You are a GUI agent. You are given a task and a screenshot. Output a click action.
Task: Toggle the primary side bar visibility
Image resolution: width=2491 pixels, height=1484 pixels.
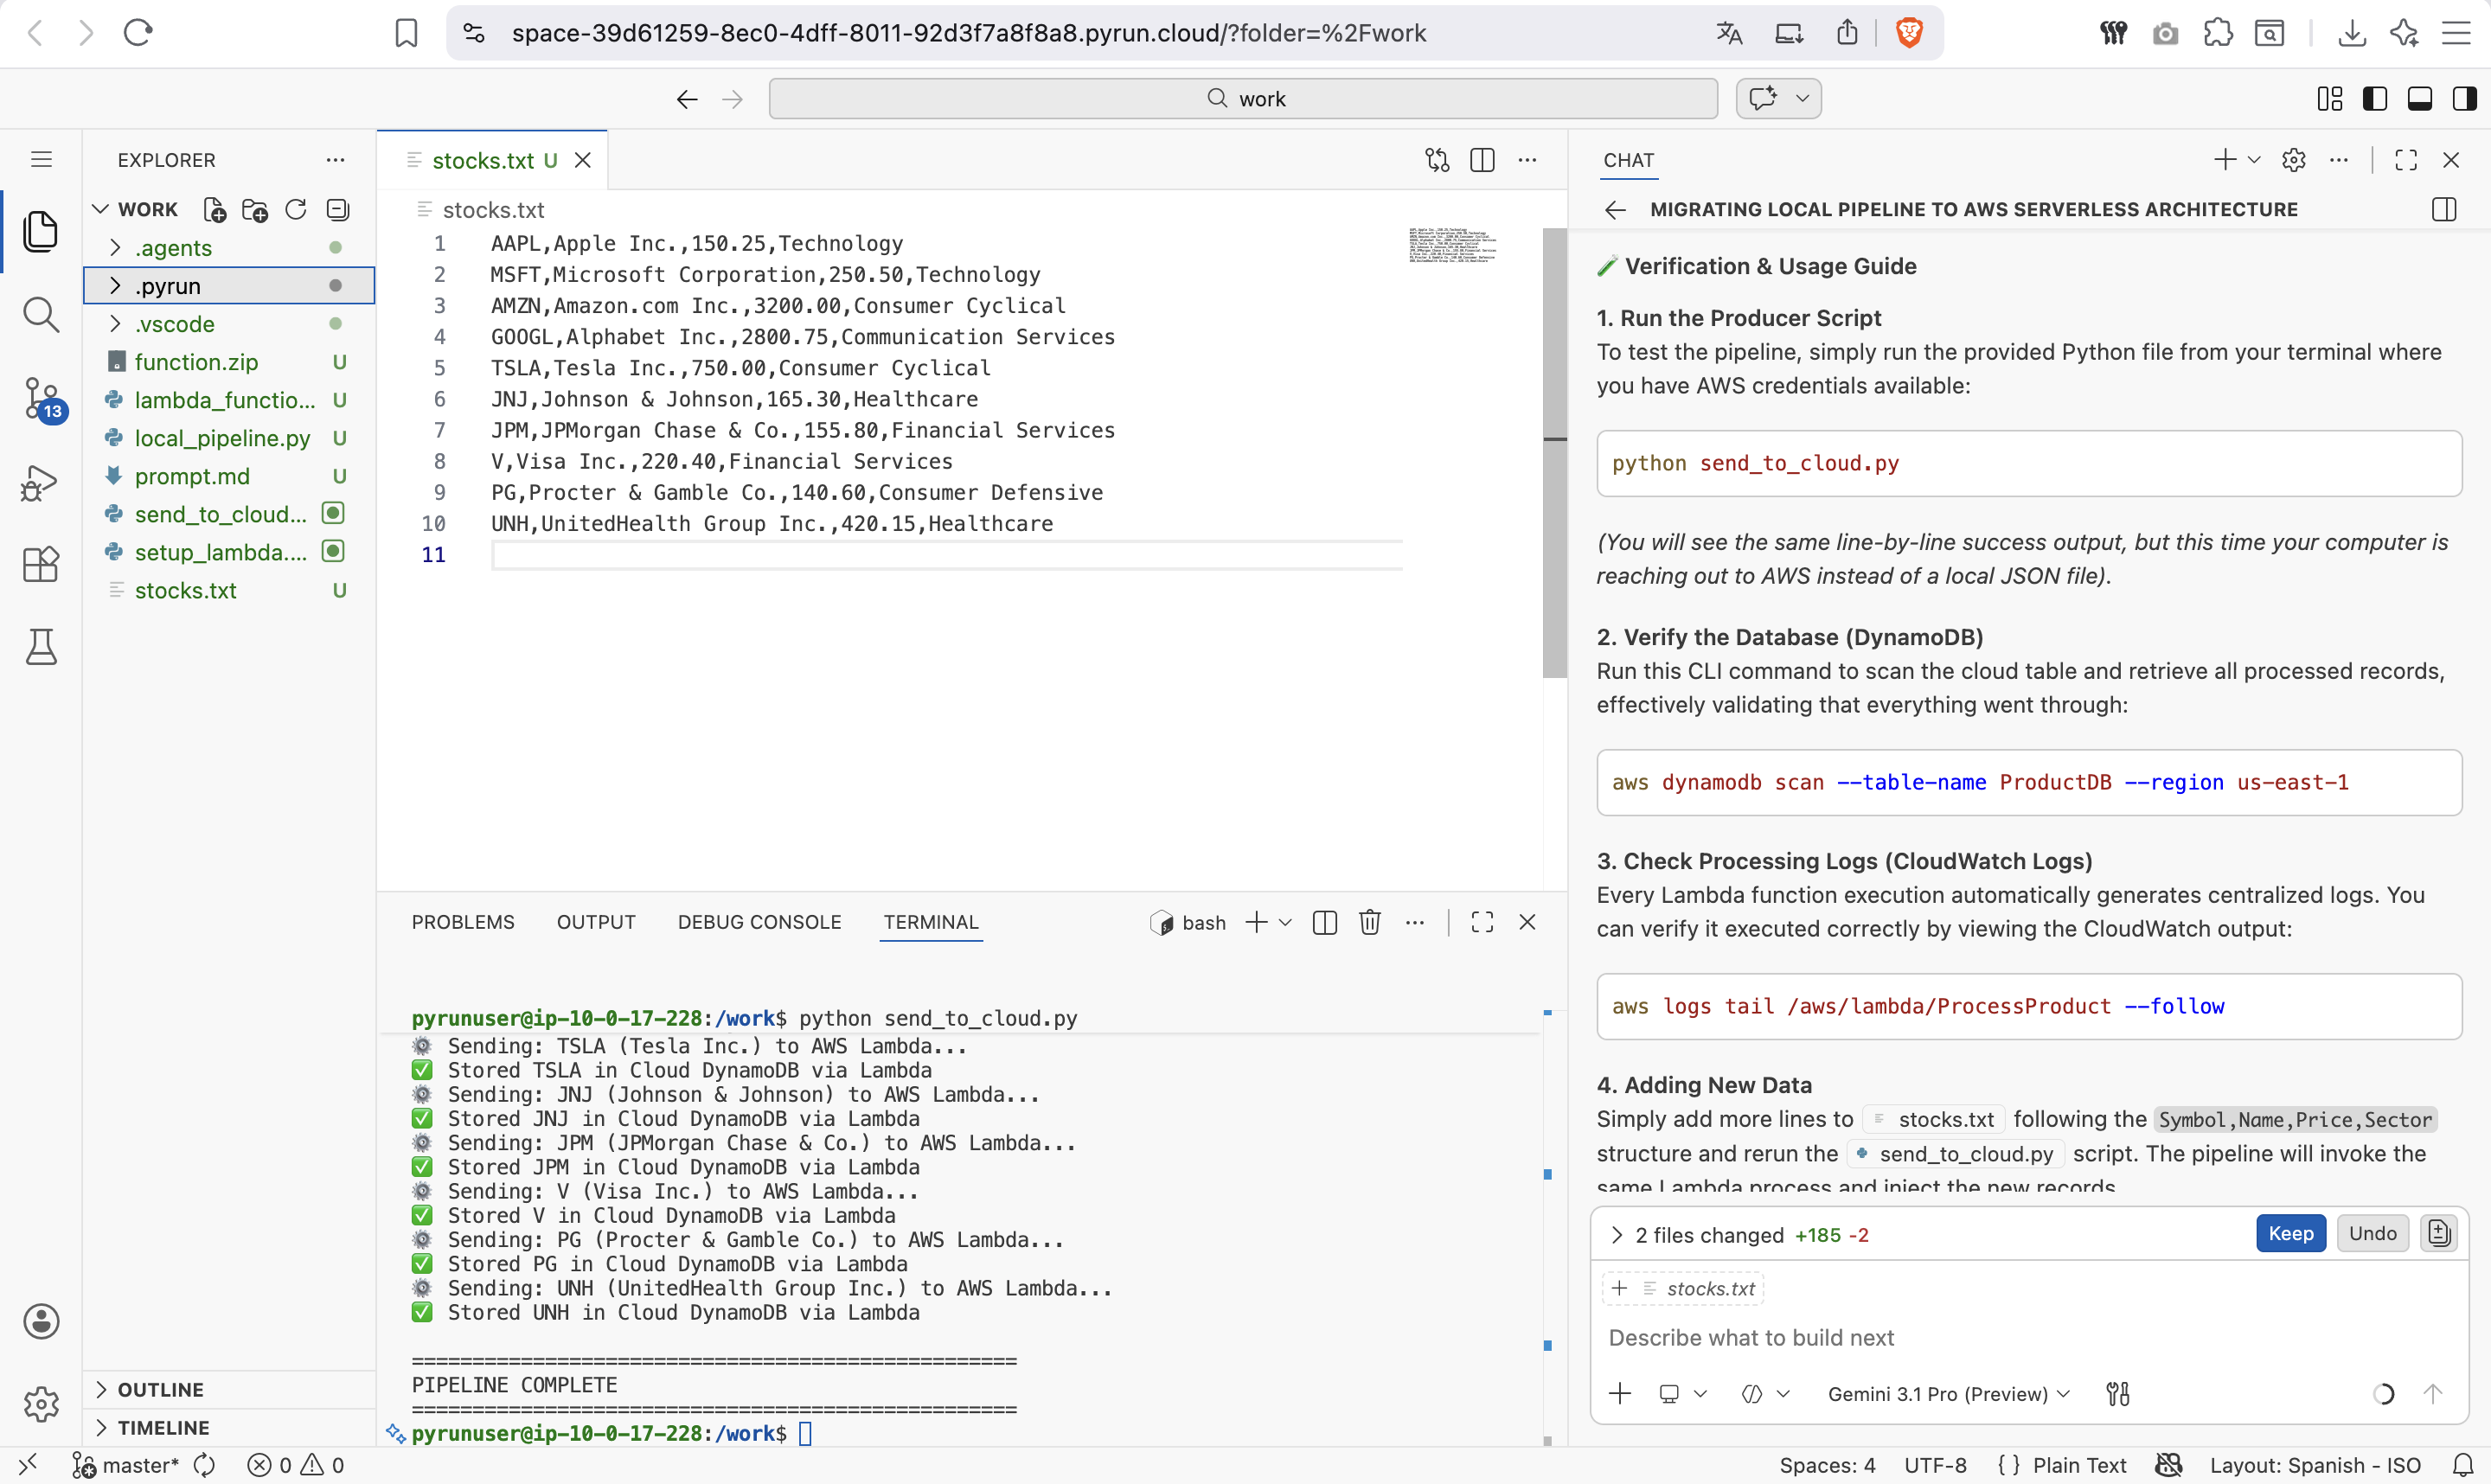[x=2375, y=99]
